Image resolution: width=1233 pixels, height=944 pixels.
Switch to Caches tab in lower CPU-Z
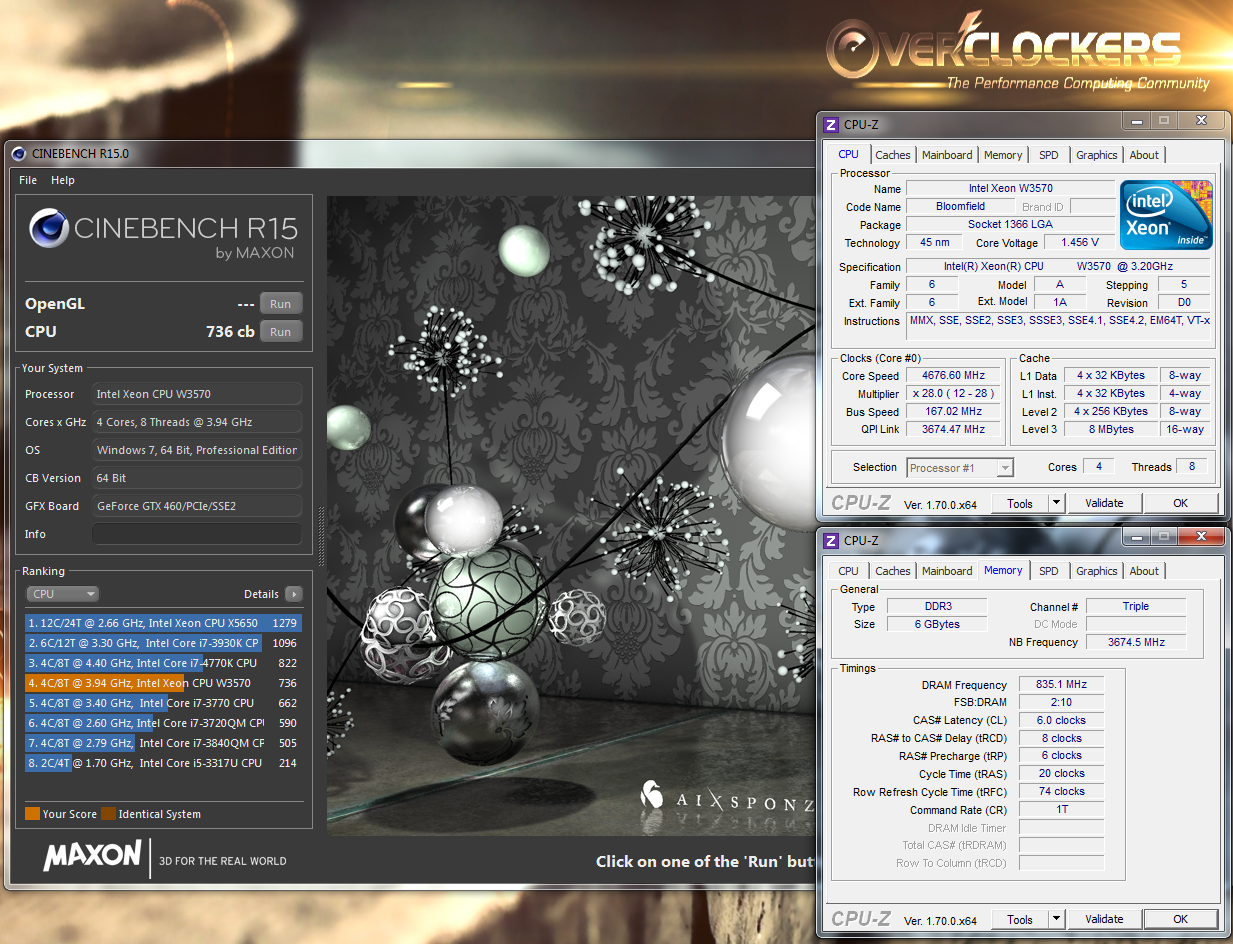[x=893, y=571]
